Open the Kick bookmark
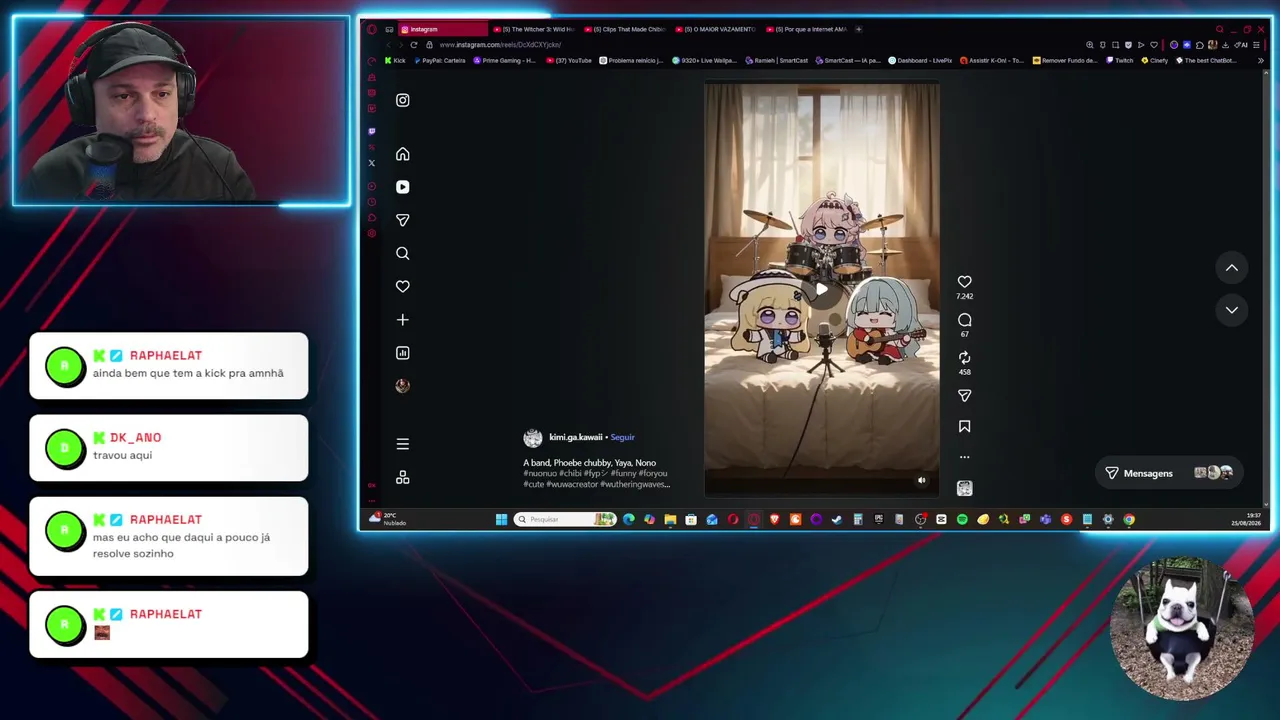 click(x=395, y=60)
